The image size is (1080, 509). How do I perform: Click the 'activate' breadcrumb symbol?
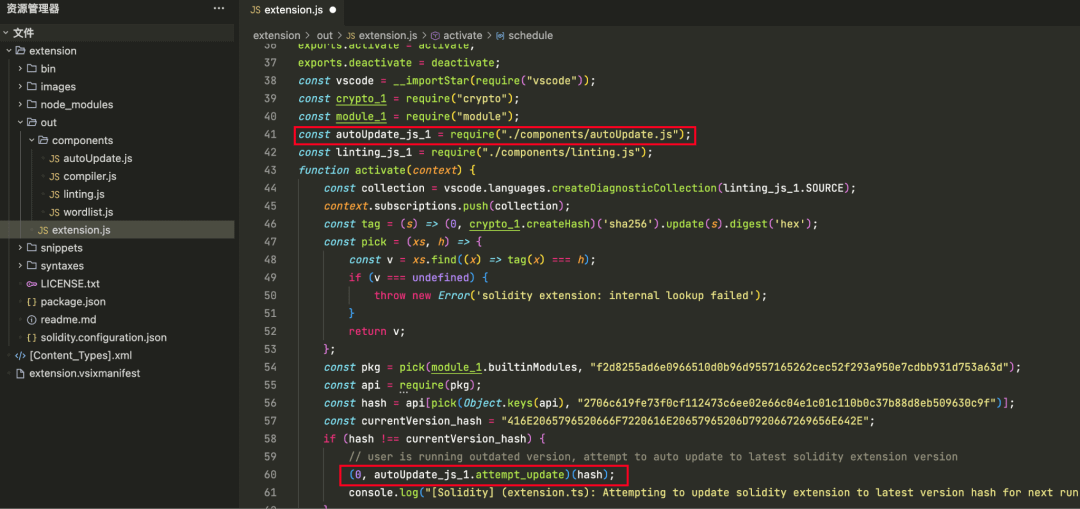(463, 35)
